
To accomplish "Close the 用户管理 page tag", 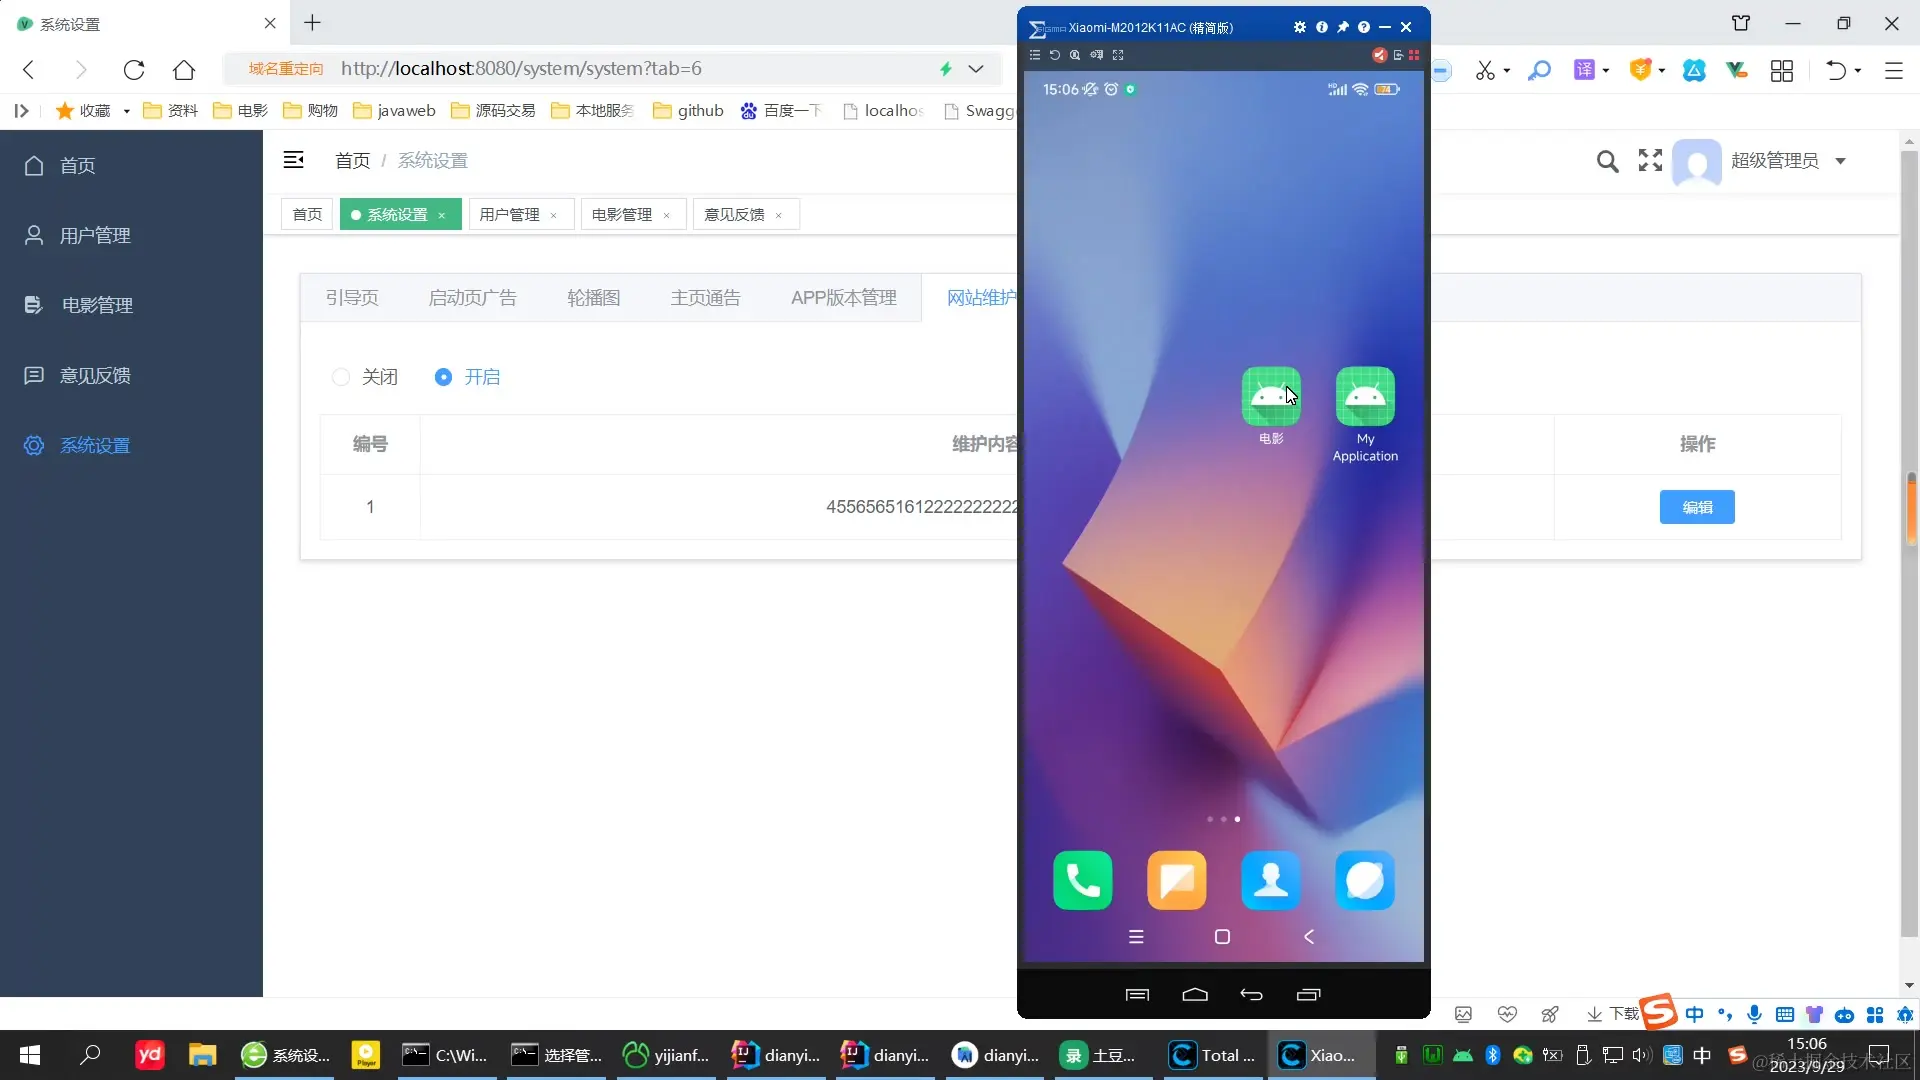I will click(554, 215).
